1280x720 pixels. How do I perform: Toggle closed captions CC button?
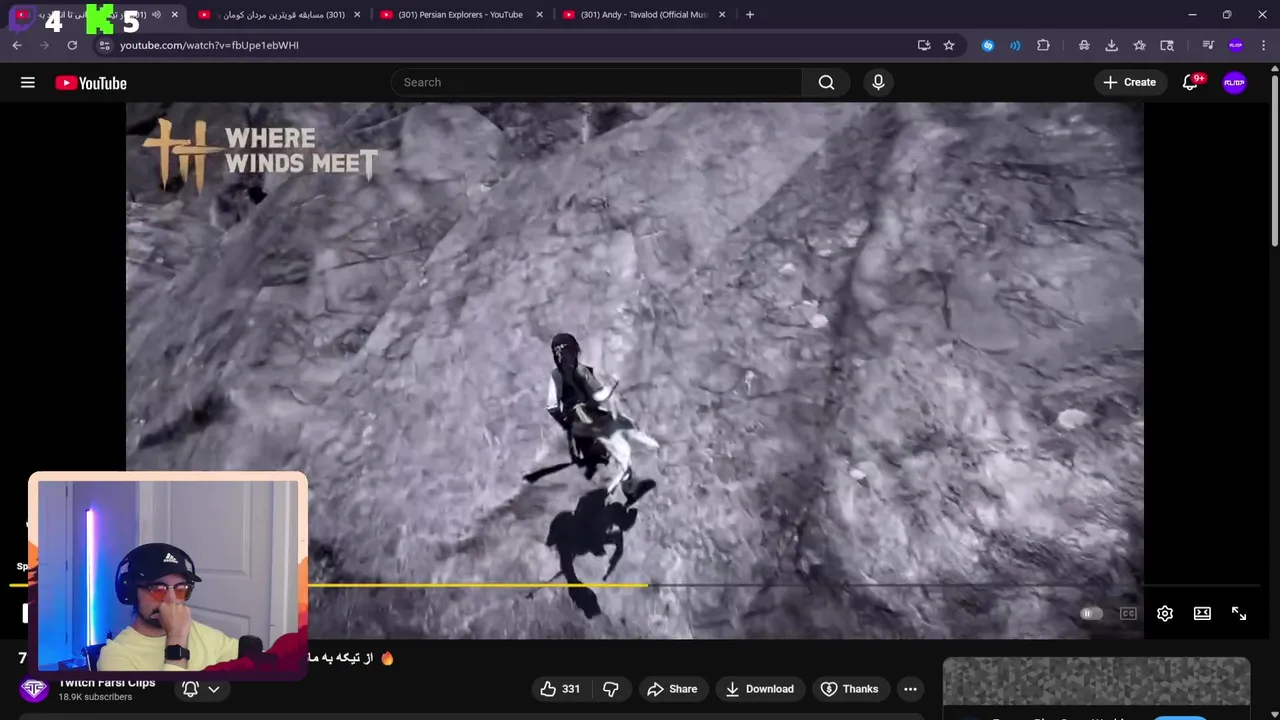coord(1128,614)
